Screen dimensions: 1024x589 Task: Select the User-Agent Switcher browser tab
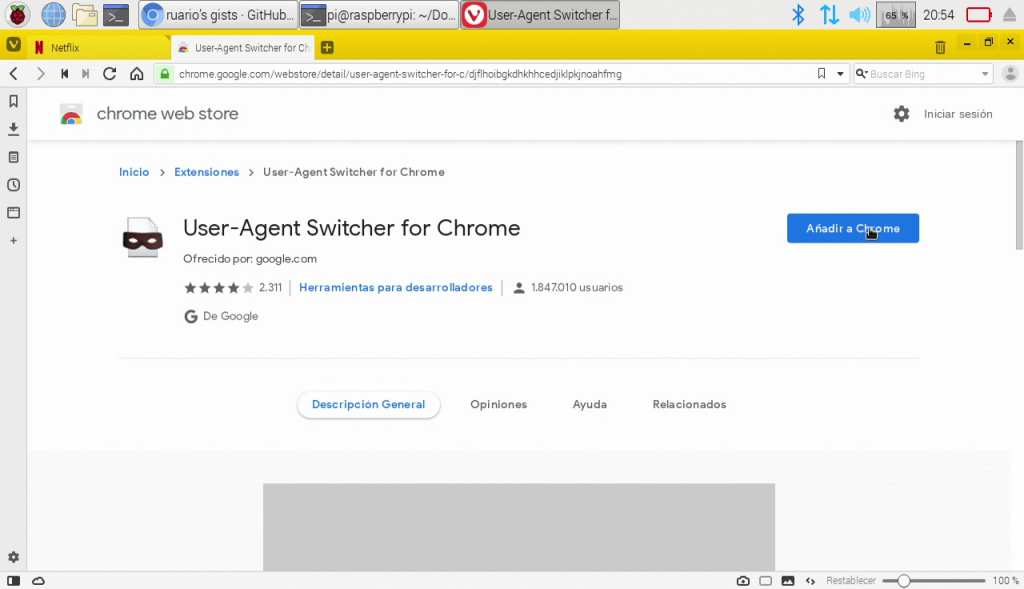point(243,47)
